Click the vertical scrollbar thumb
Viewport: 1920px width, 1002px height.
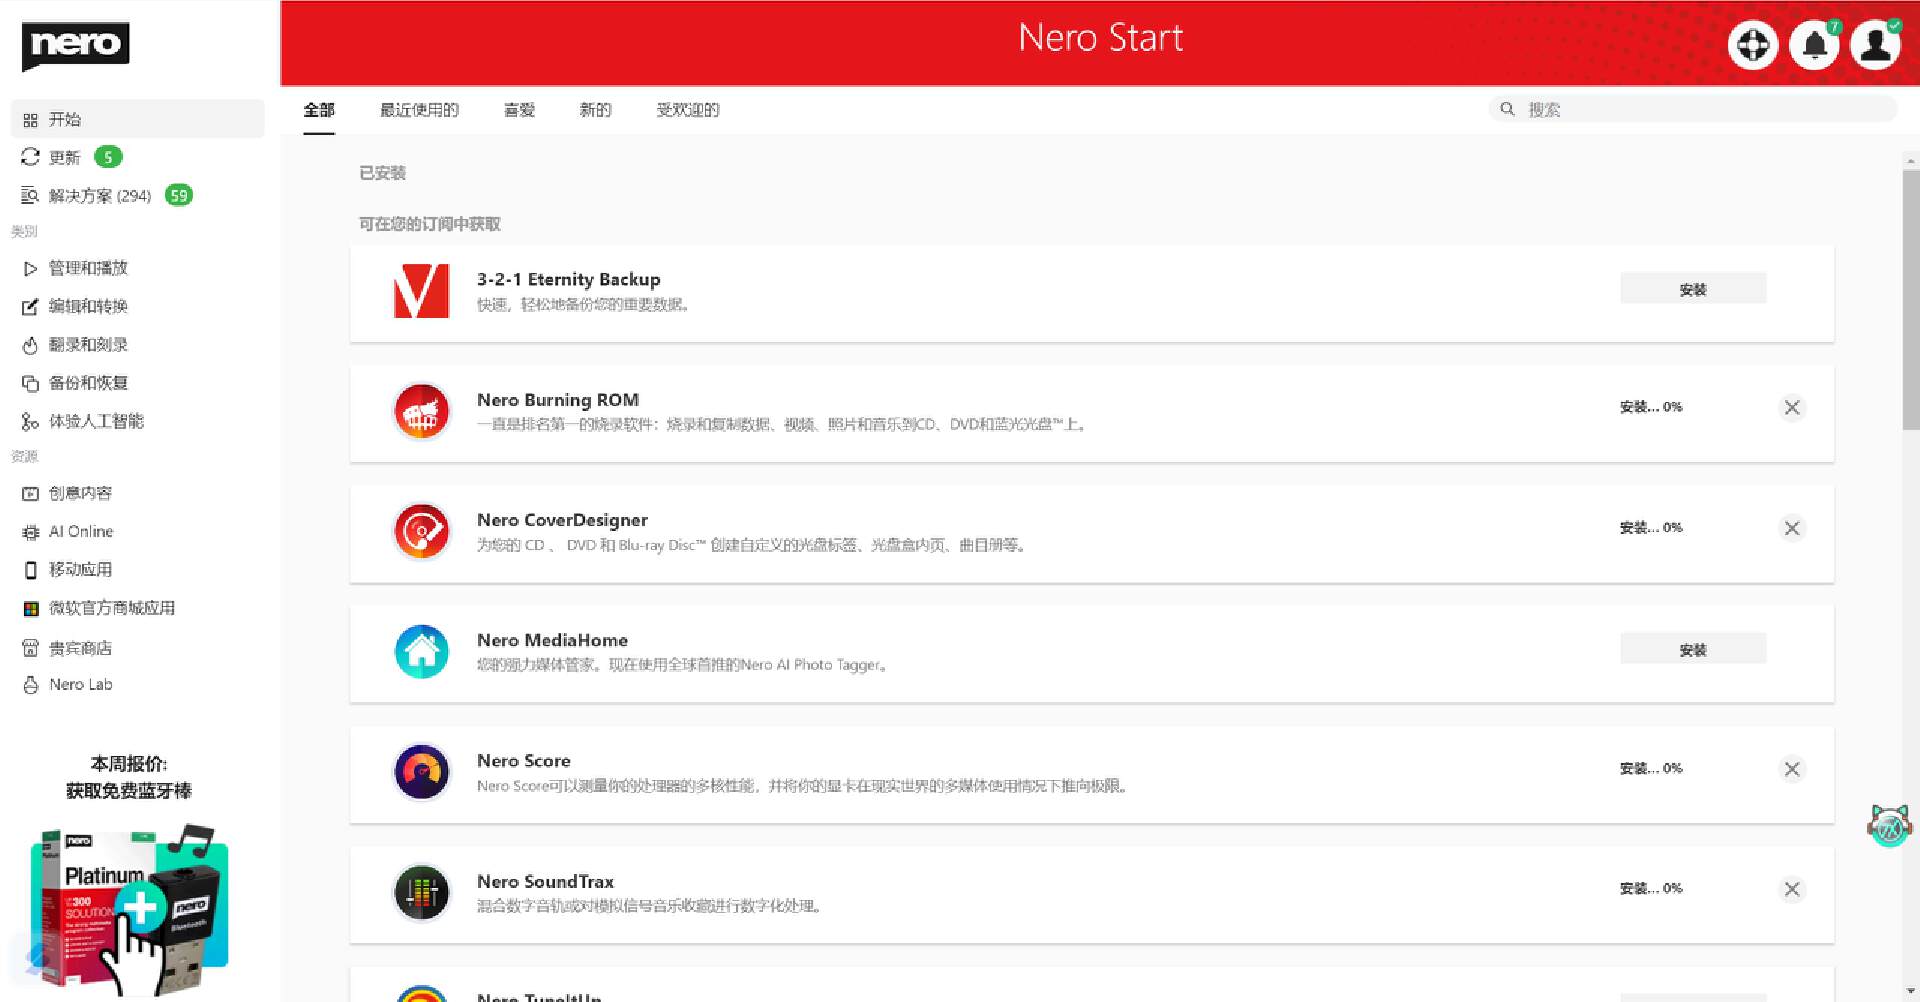1910,300
